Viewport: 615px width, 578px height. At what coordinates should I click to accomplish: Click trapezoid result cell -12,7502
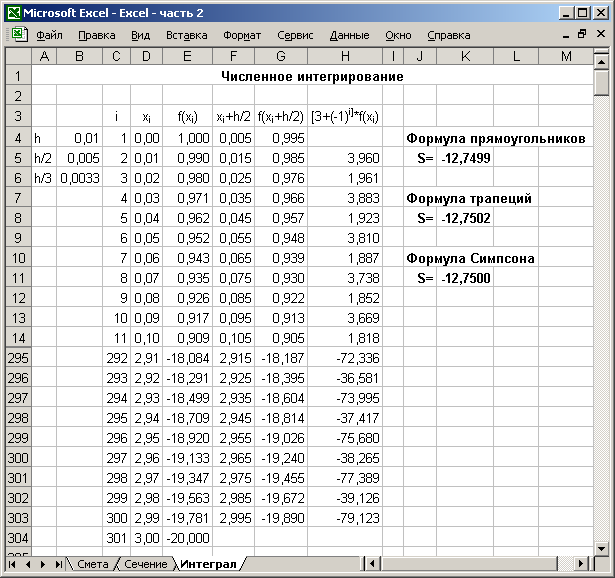(x=465, y=218)
